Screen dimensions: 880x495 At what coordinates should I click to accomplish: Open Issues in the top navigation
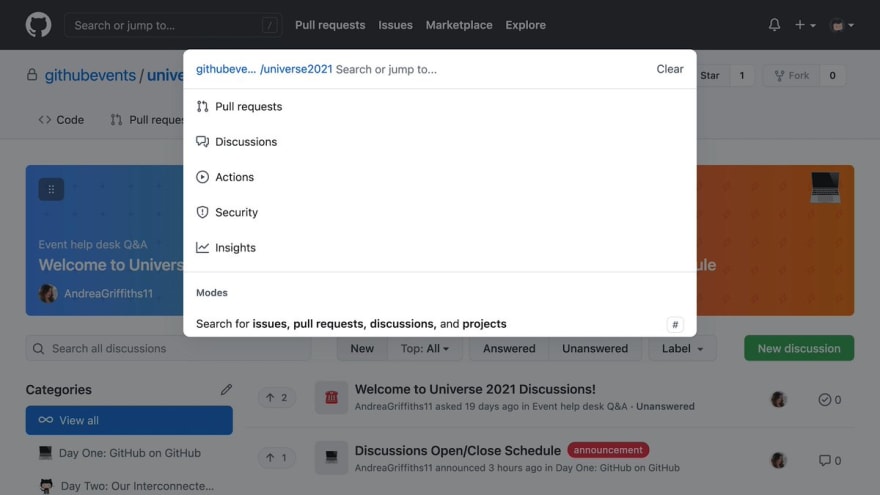[395, 25]
